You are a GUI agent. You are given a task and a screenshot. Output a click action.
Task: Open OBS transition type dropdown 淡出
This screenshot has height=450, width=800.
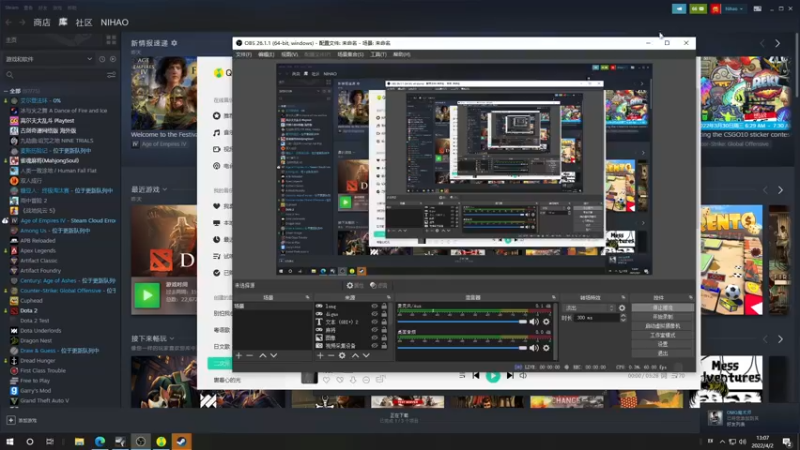589,308
